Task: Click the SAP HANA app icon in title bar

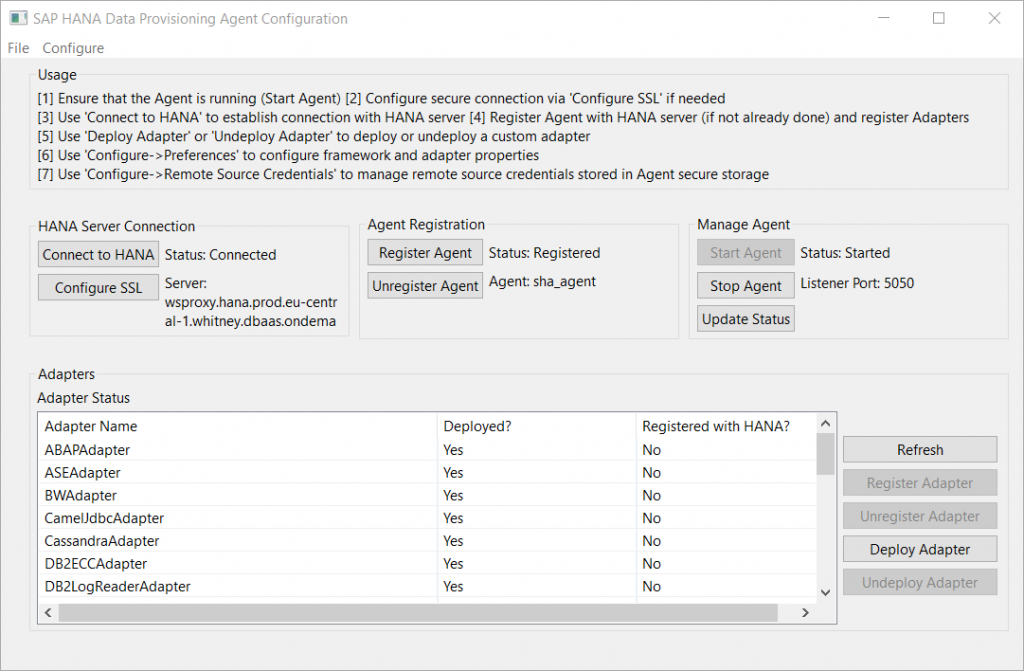Action: (18, 18)
